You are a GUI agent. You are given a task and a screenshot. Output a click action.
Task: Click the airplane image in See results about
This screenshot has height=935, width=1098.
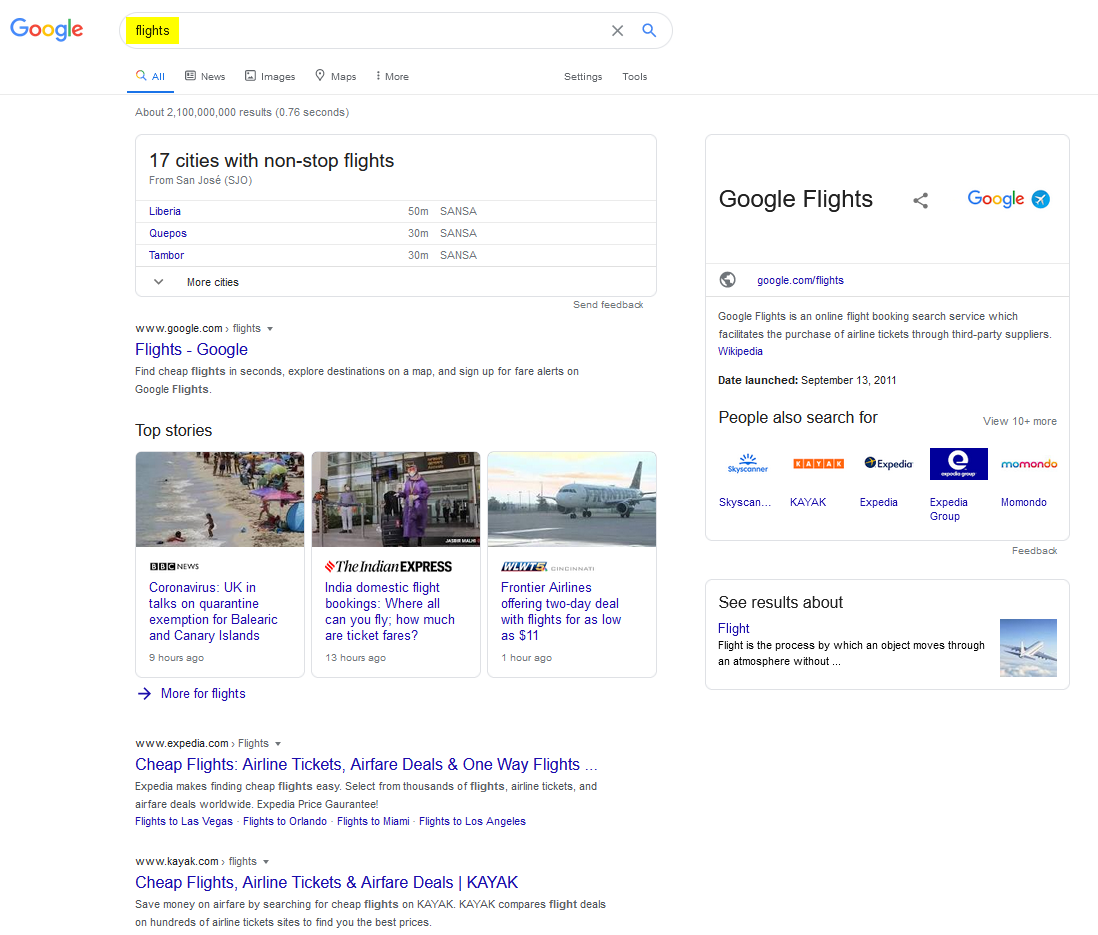pos(1028,648)
